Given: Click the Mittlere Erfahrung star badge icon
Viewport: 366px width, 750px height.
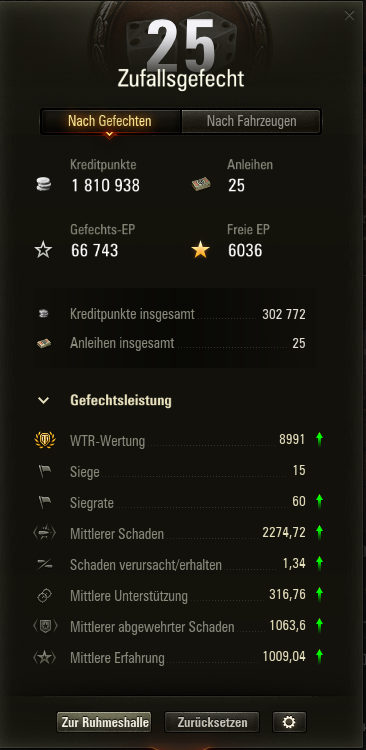Looking at the screenshot, I should (x=44, y=657).
